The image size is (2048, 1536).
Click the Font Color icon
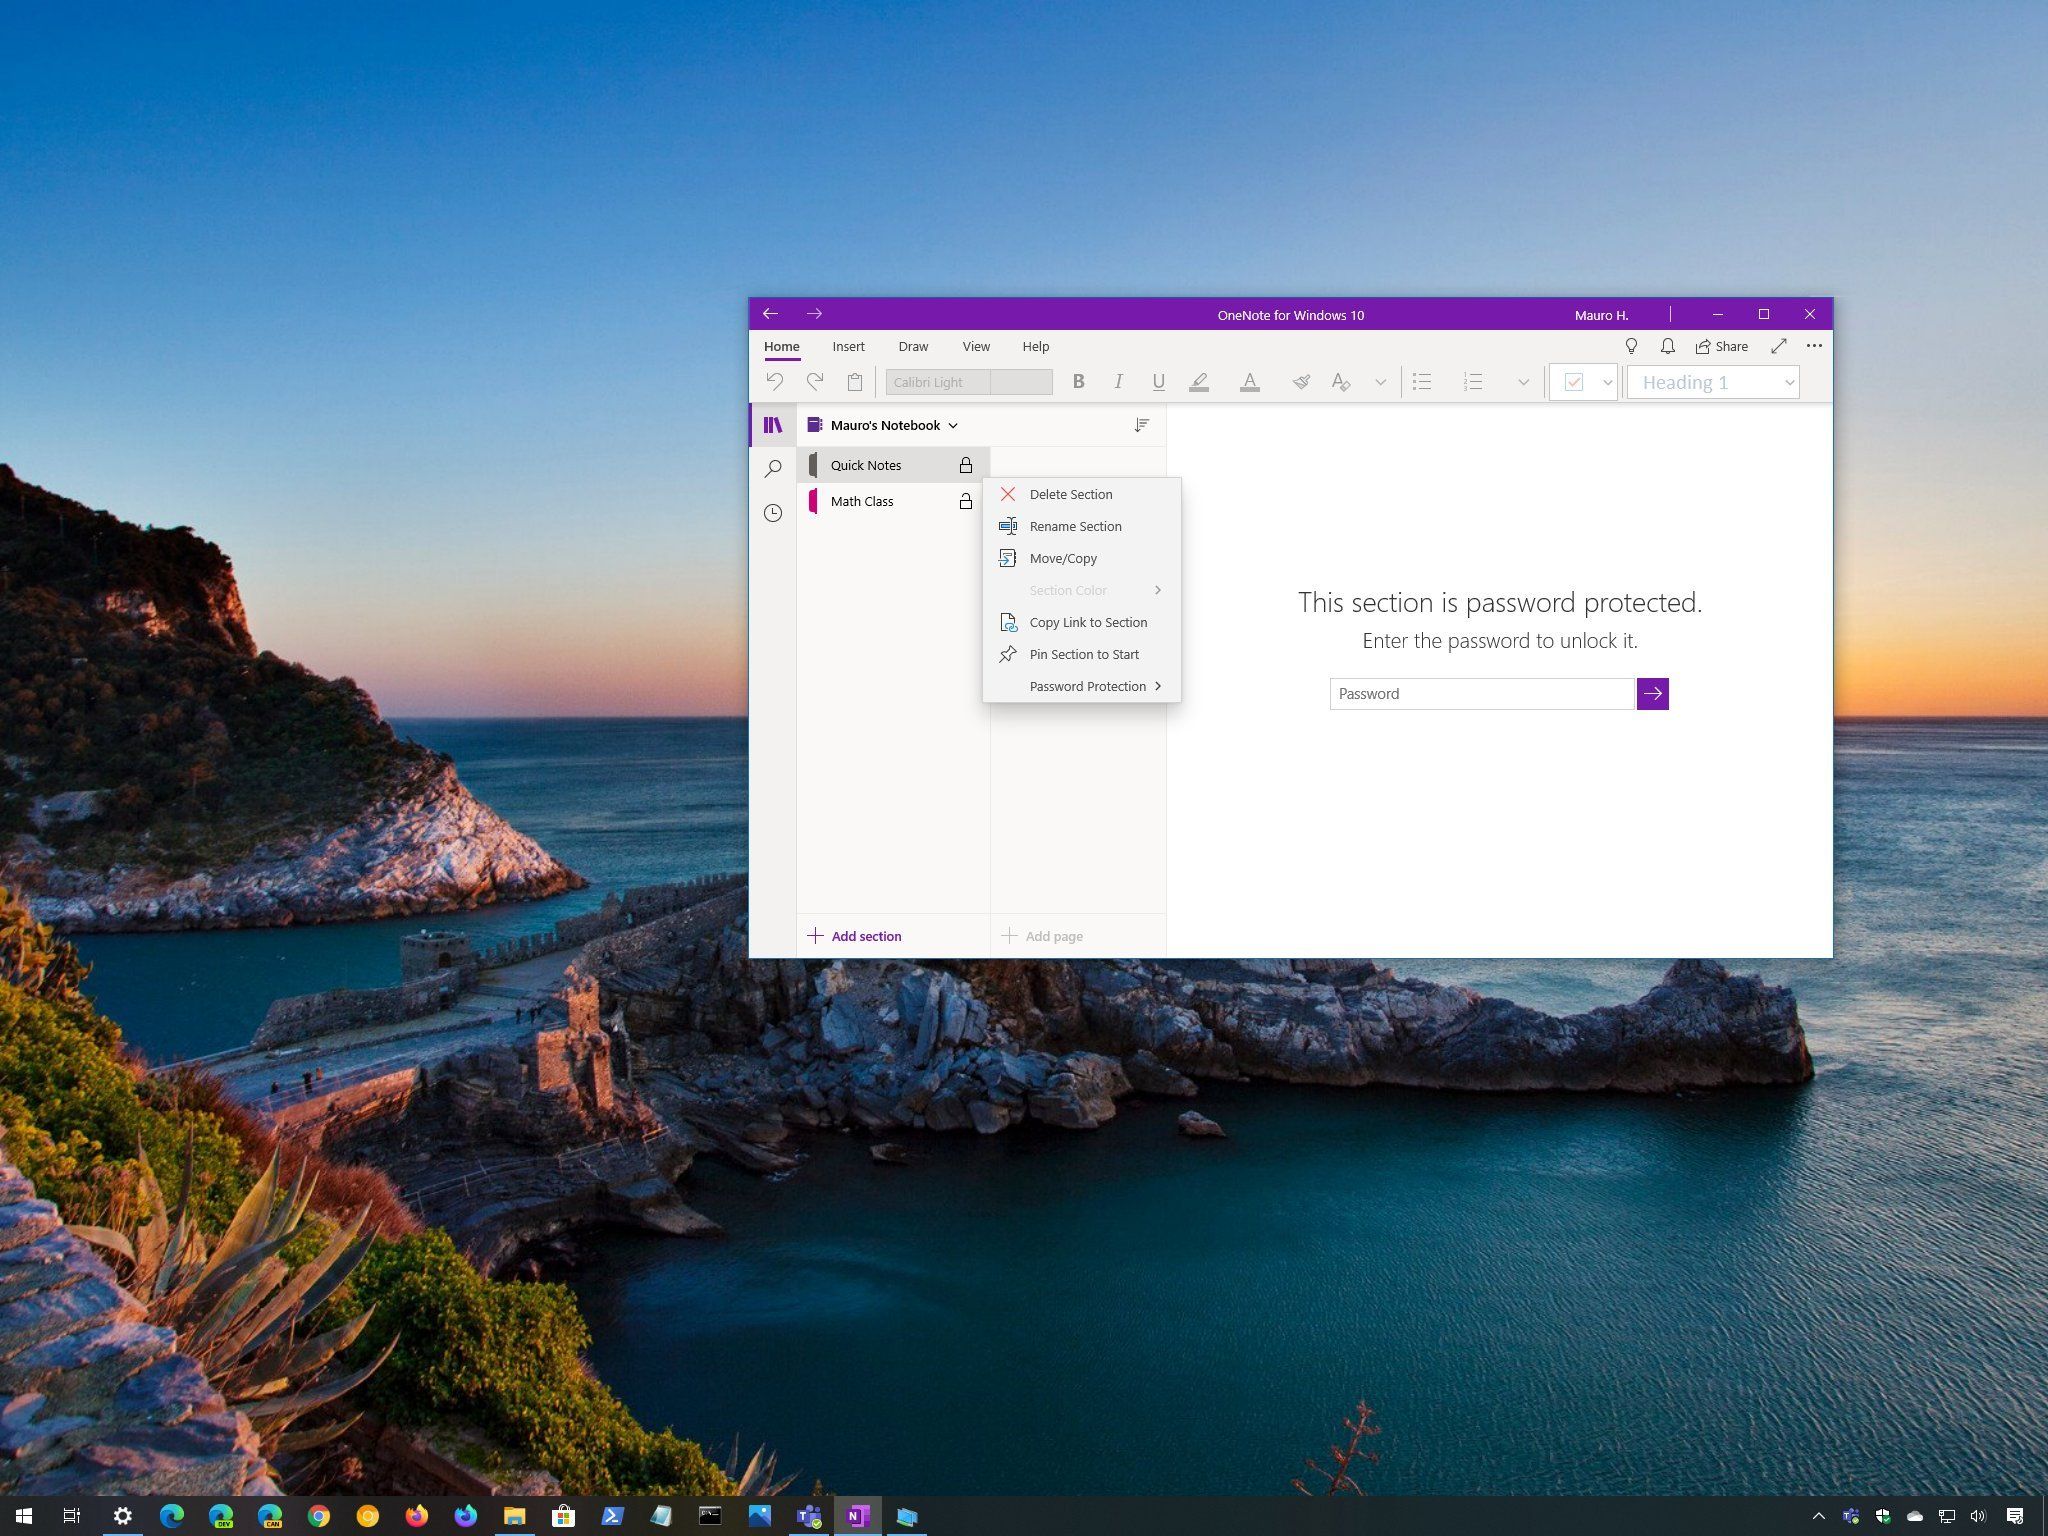tap(1250, 381)
